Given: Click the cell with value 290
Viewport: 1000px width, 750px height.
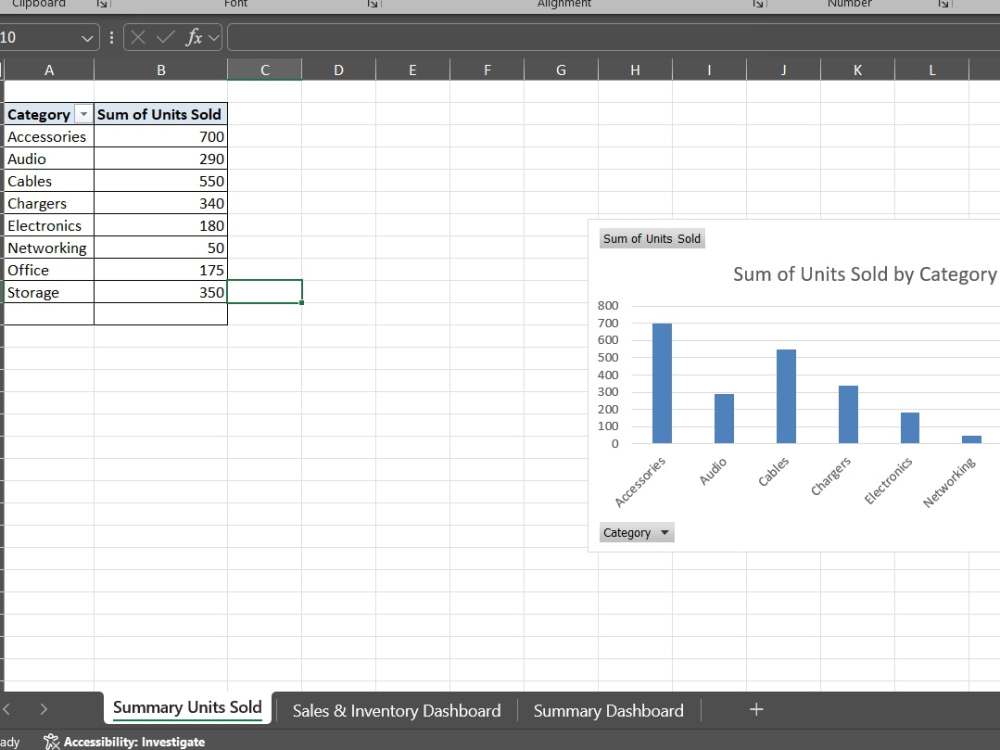Looking at the screenshot, I should [161, 159].
